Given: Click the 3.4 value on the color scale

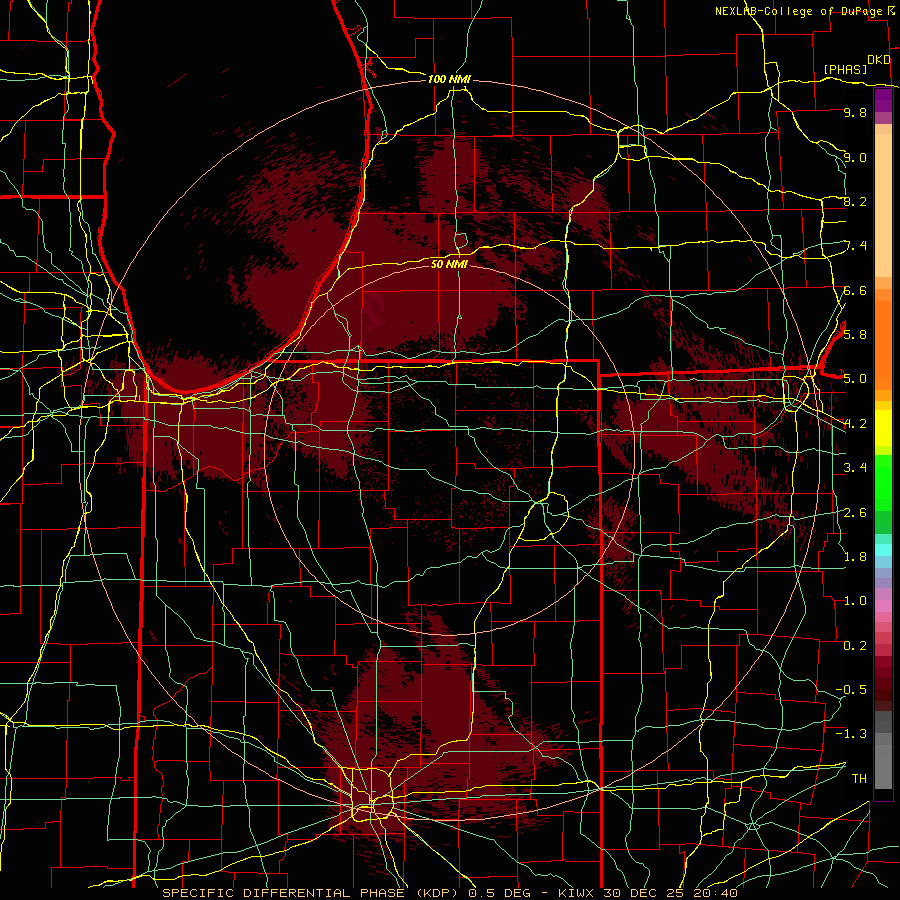Looking at the screenshot, I should click(x=855, y=468).
